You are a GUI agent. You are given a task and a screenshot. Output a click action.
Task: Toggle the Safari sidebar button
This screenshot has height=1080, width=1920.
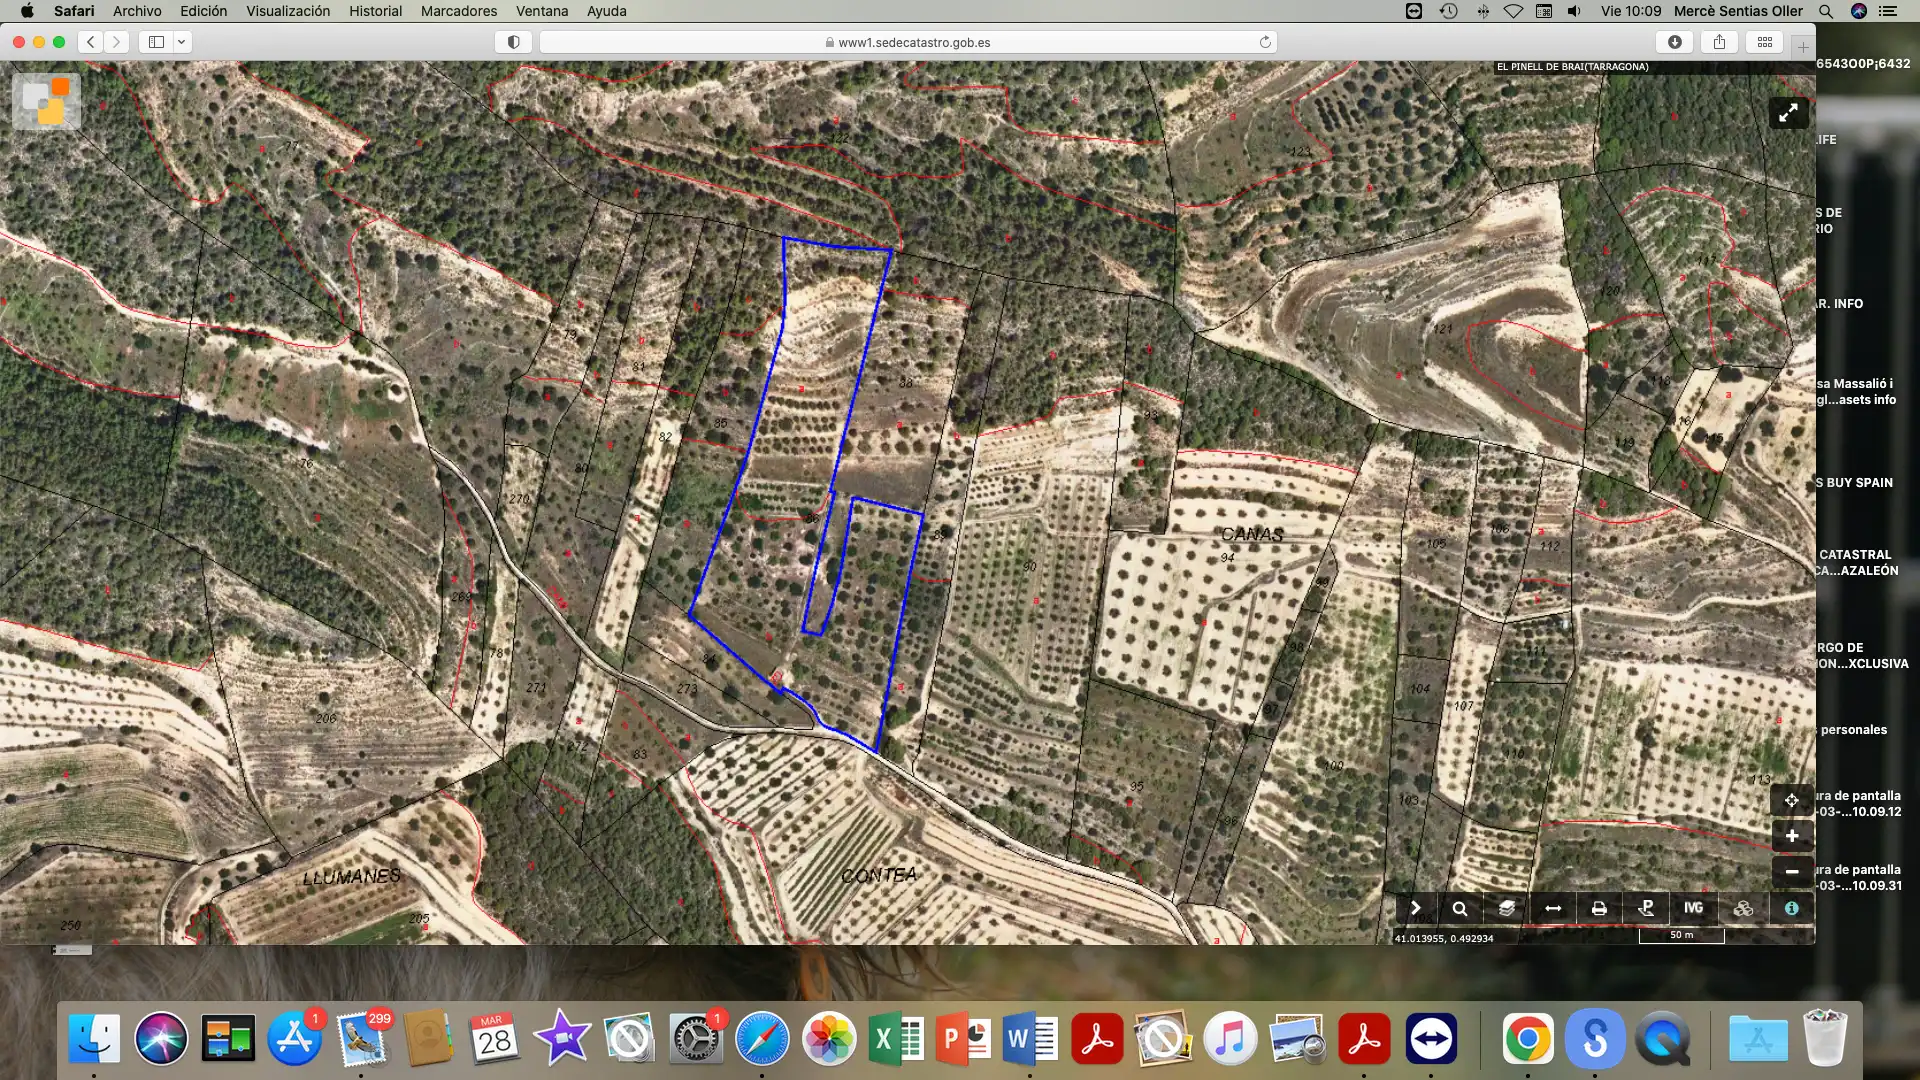[156, 42]
